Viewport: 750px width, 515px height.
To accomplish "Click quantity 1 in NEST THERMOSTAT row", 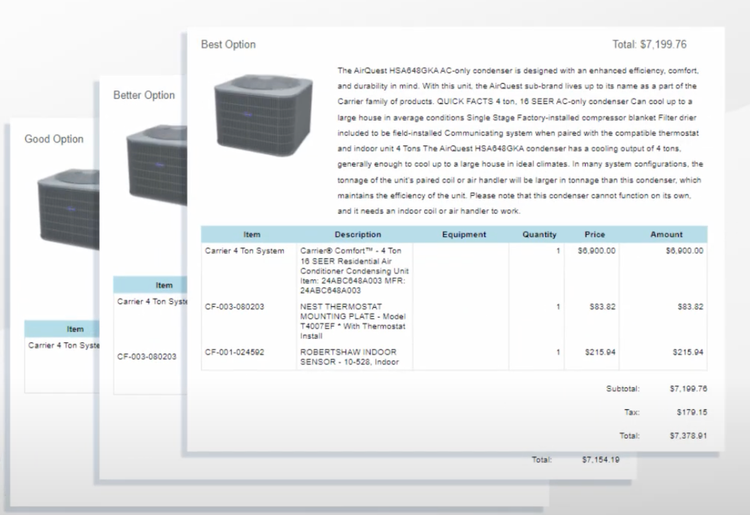I will 558,307.
